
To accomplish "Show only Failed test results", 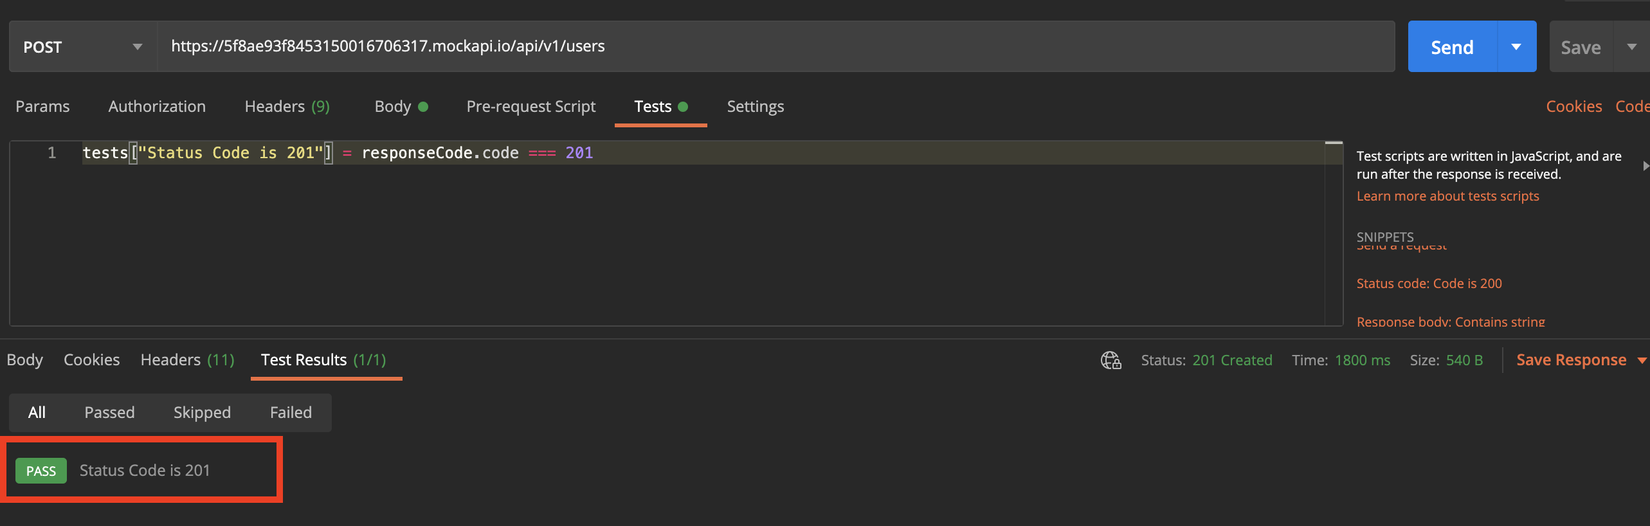I will [291, 412].
